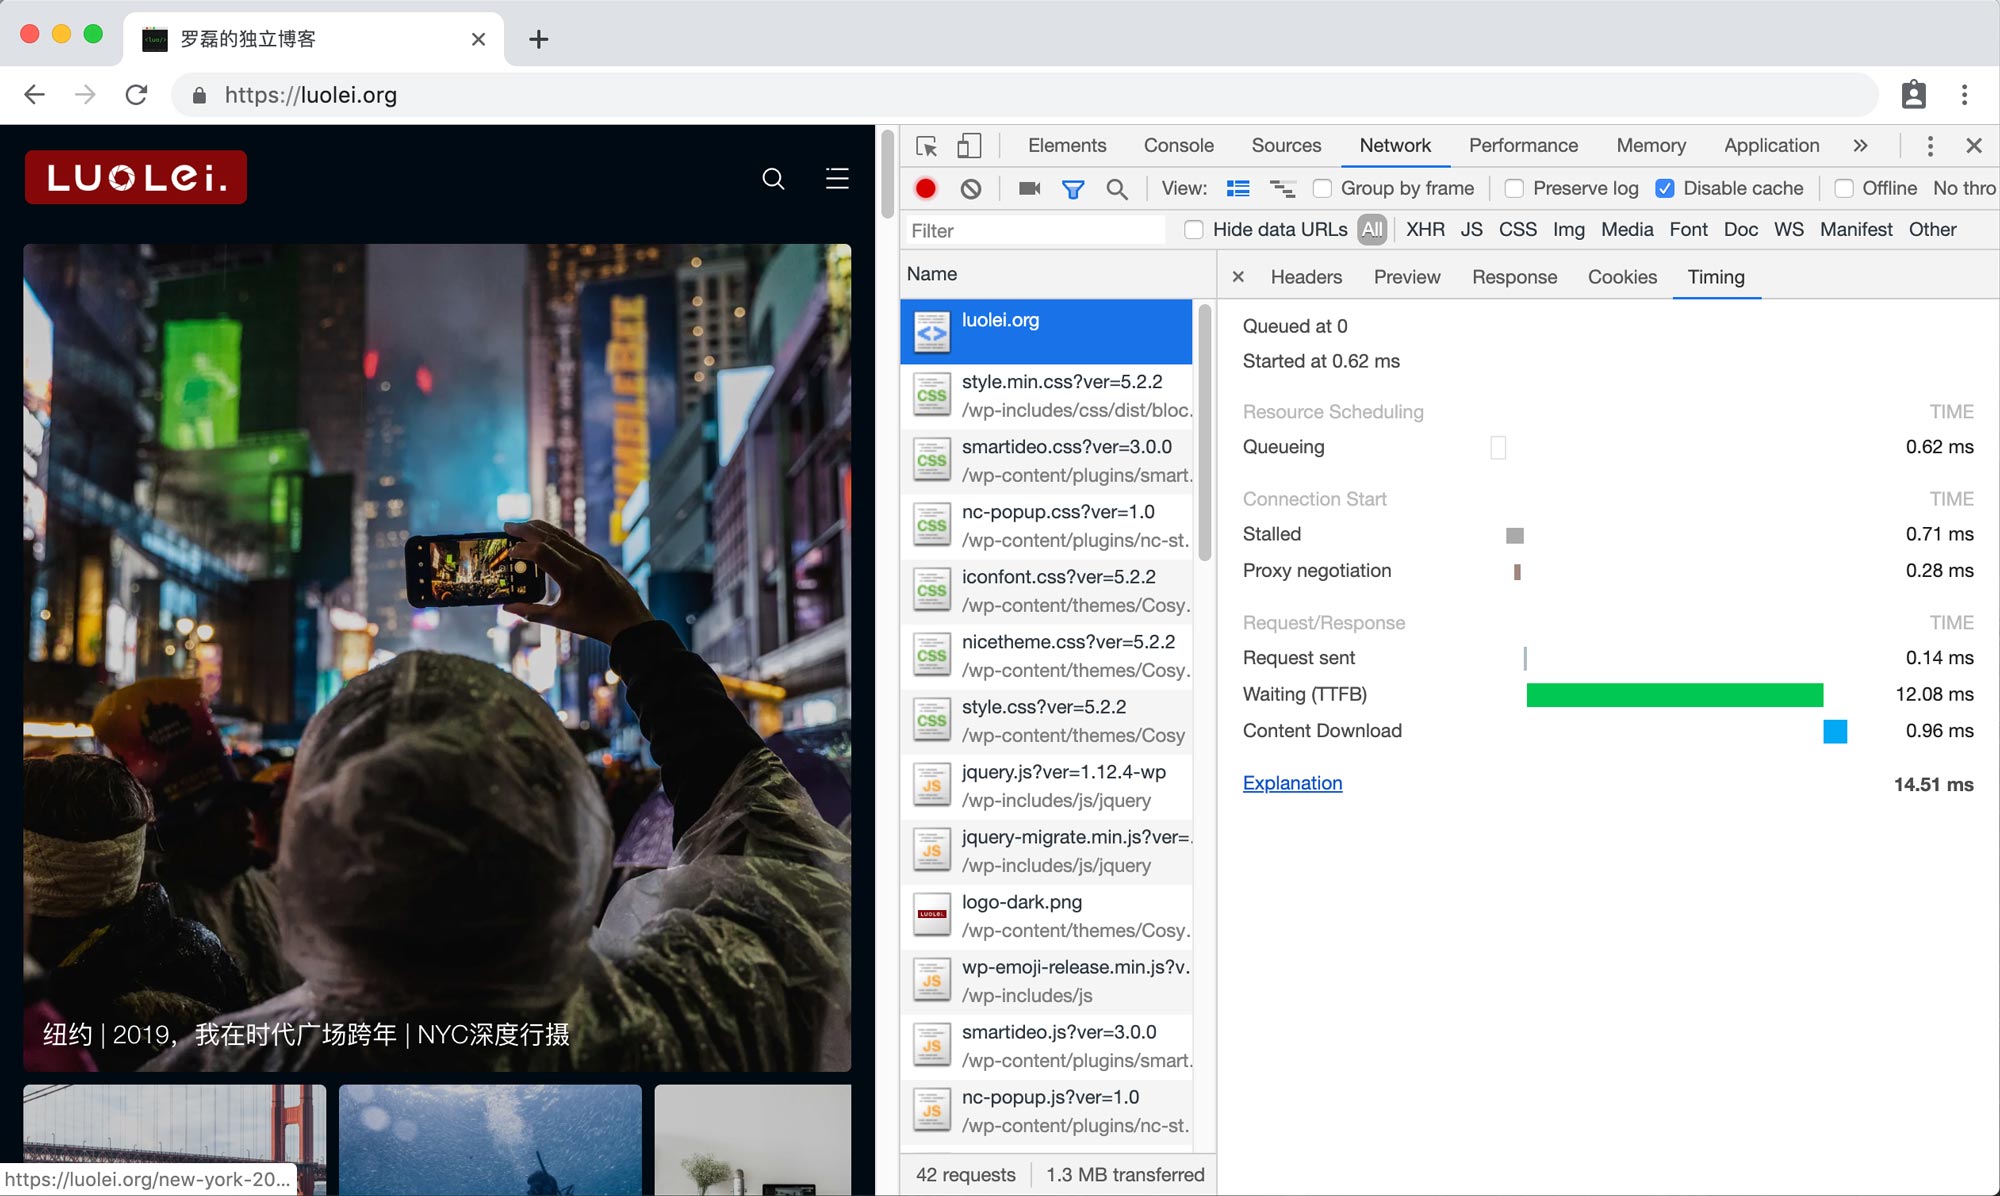Toggle capture screenshots camera icon

tap(1029, 188)
